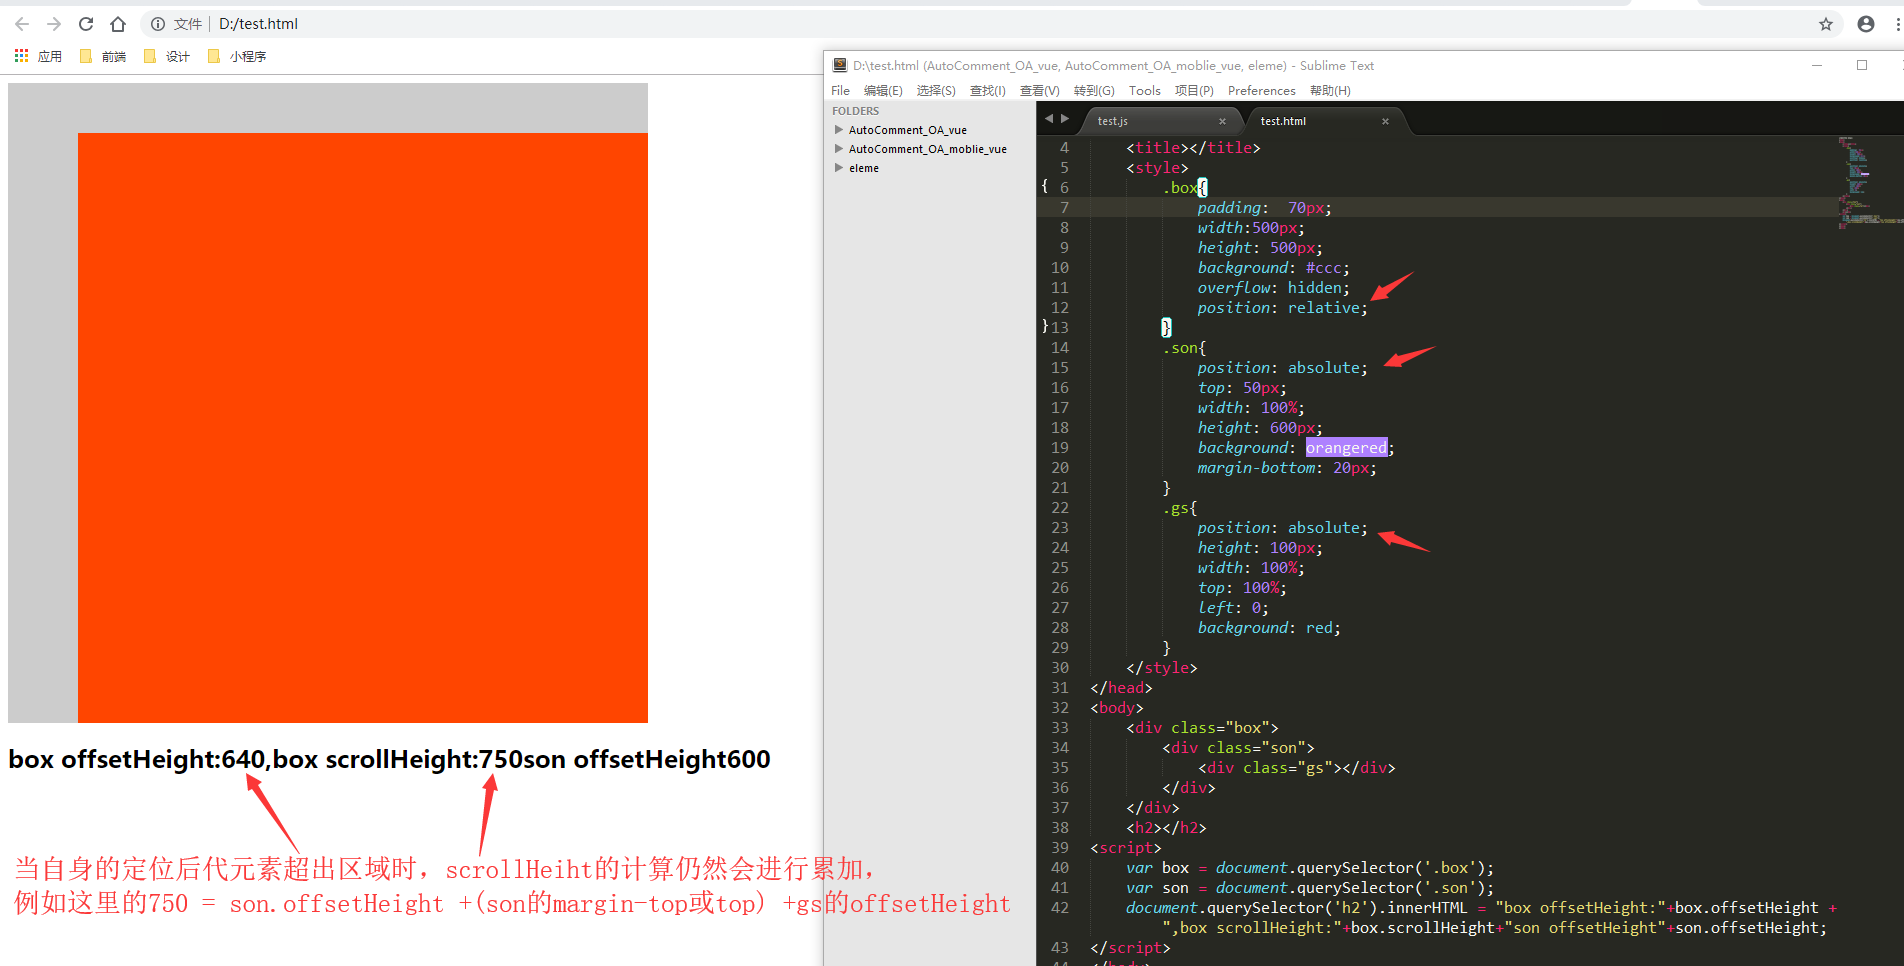This screenshot has height=966, width=1904.
Task: Click the 'background: red;' line
Action: coord(1269,628)
